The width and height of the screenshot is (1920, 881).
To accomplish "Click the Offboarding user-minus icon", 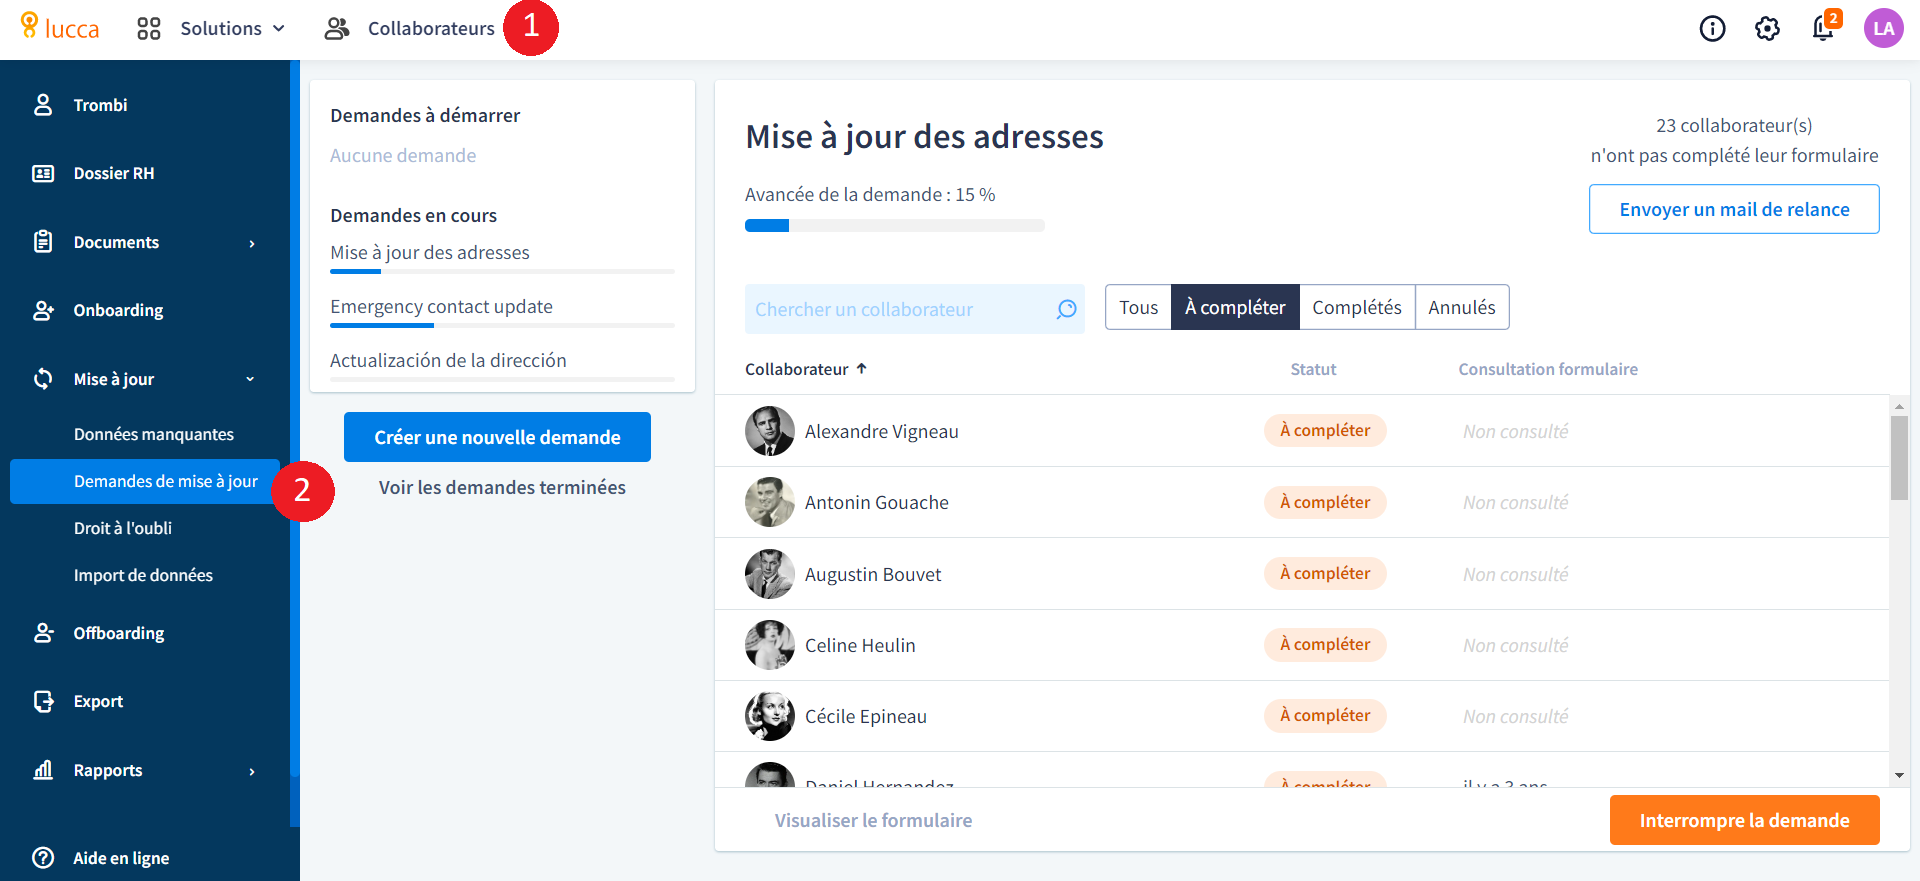I will (43, 633).
